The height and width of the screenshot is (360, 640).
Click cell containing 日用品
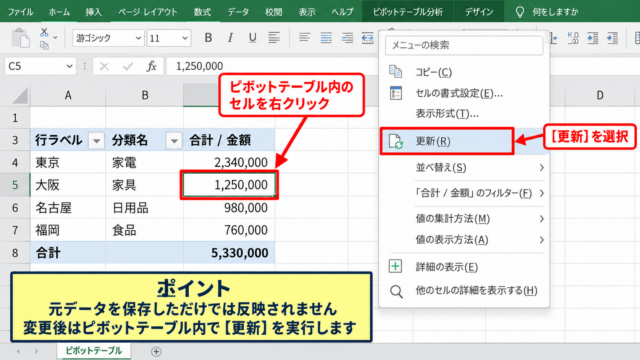click(x=144, y=208)
